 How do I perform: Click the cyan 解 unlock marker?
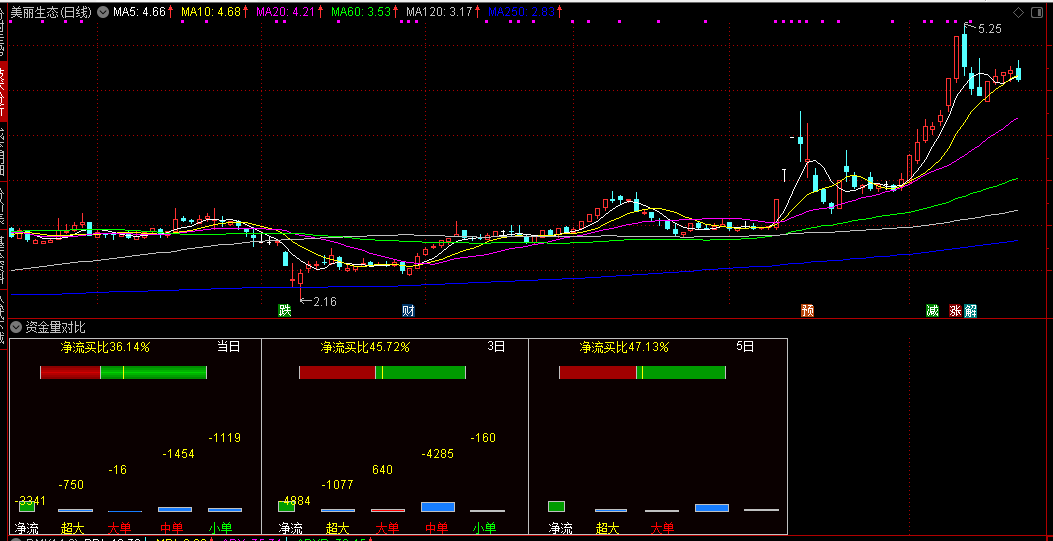click(x=970, y=311)
